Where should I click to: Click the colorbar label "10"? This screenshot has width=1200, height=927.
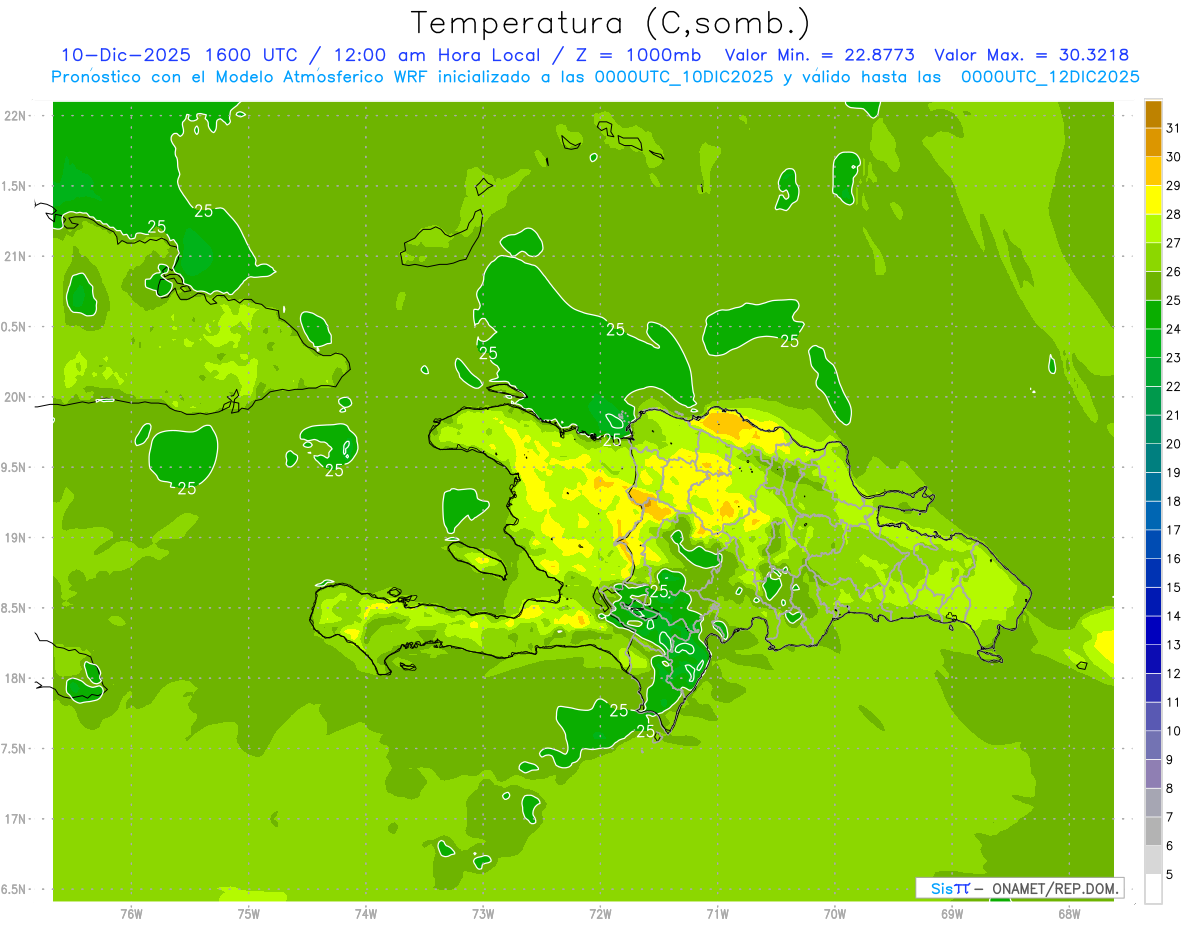1173,731
